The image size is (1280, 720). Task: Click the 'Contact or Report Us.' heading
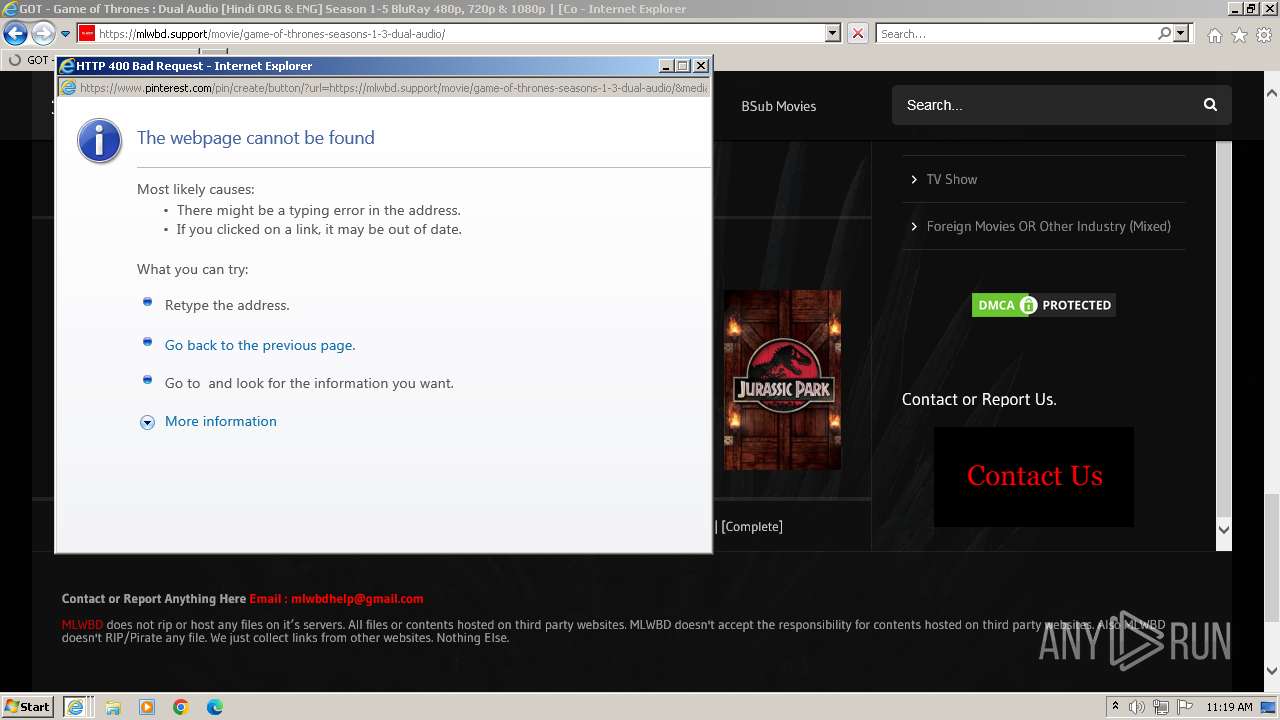(979, 399)
